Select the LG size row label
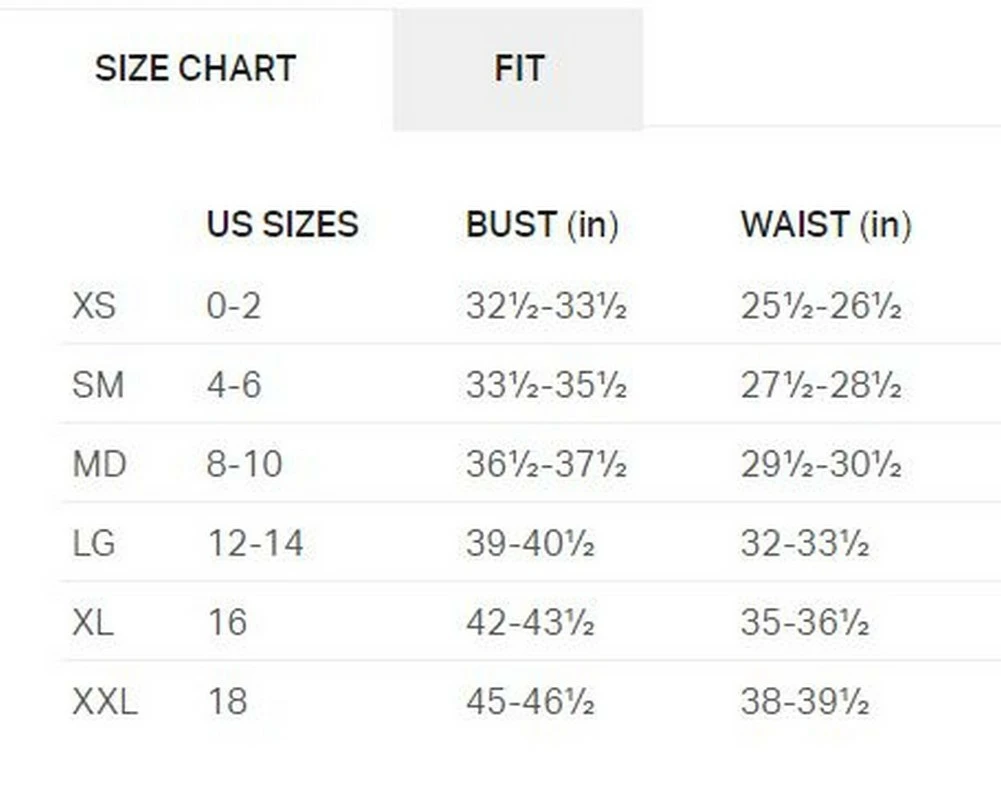This screenshot has width=1001, height=786. click(x=94, y=544)
